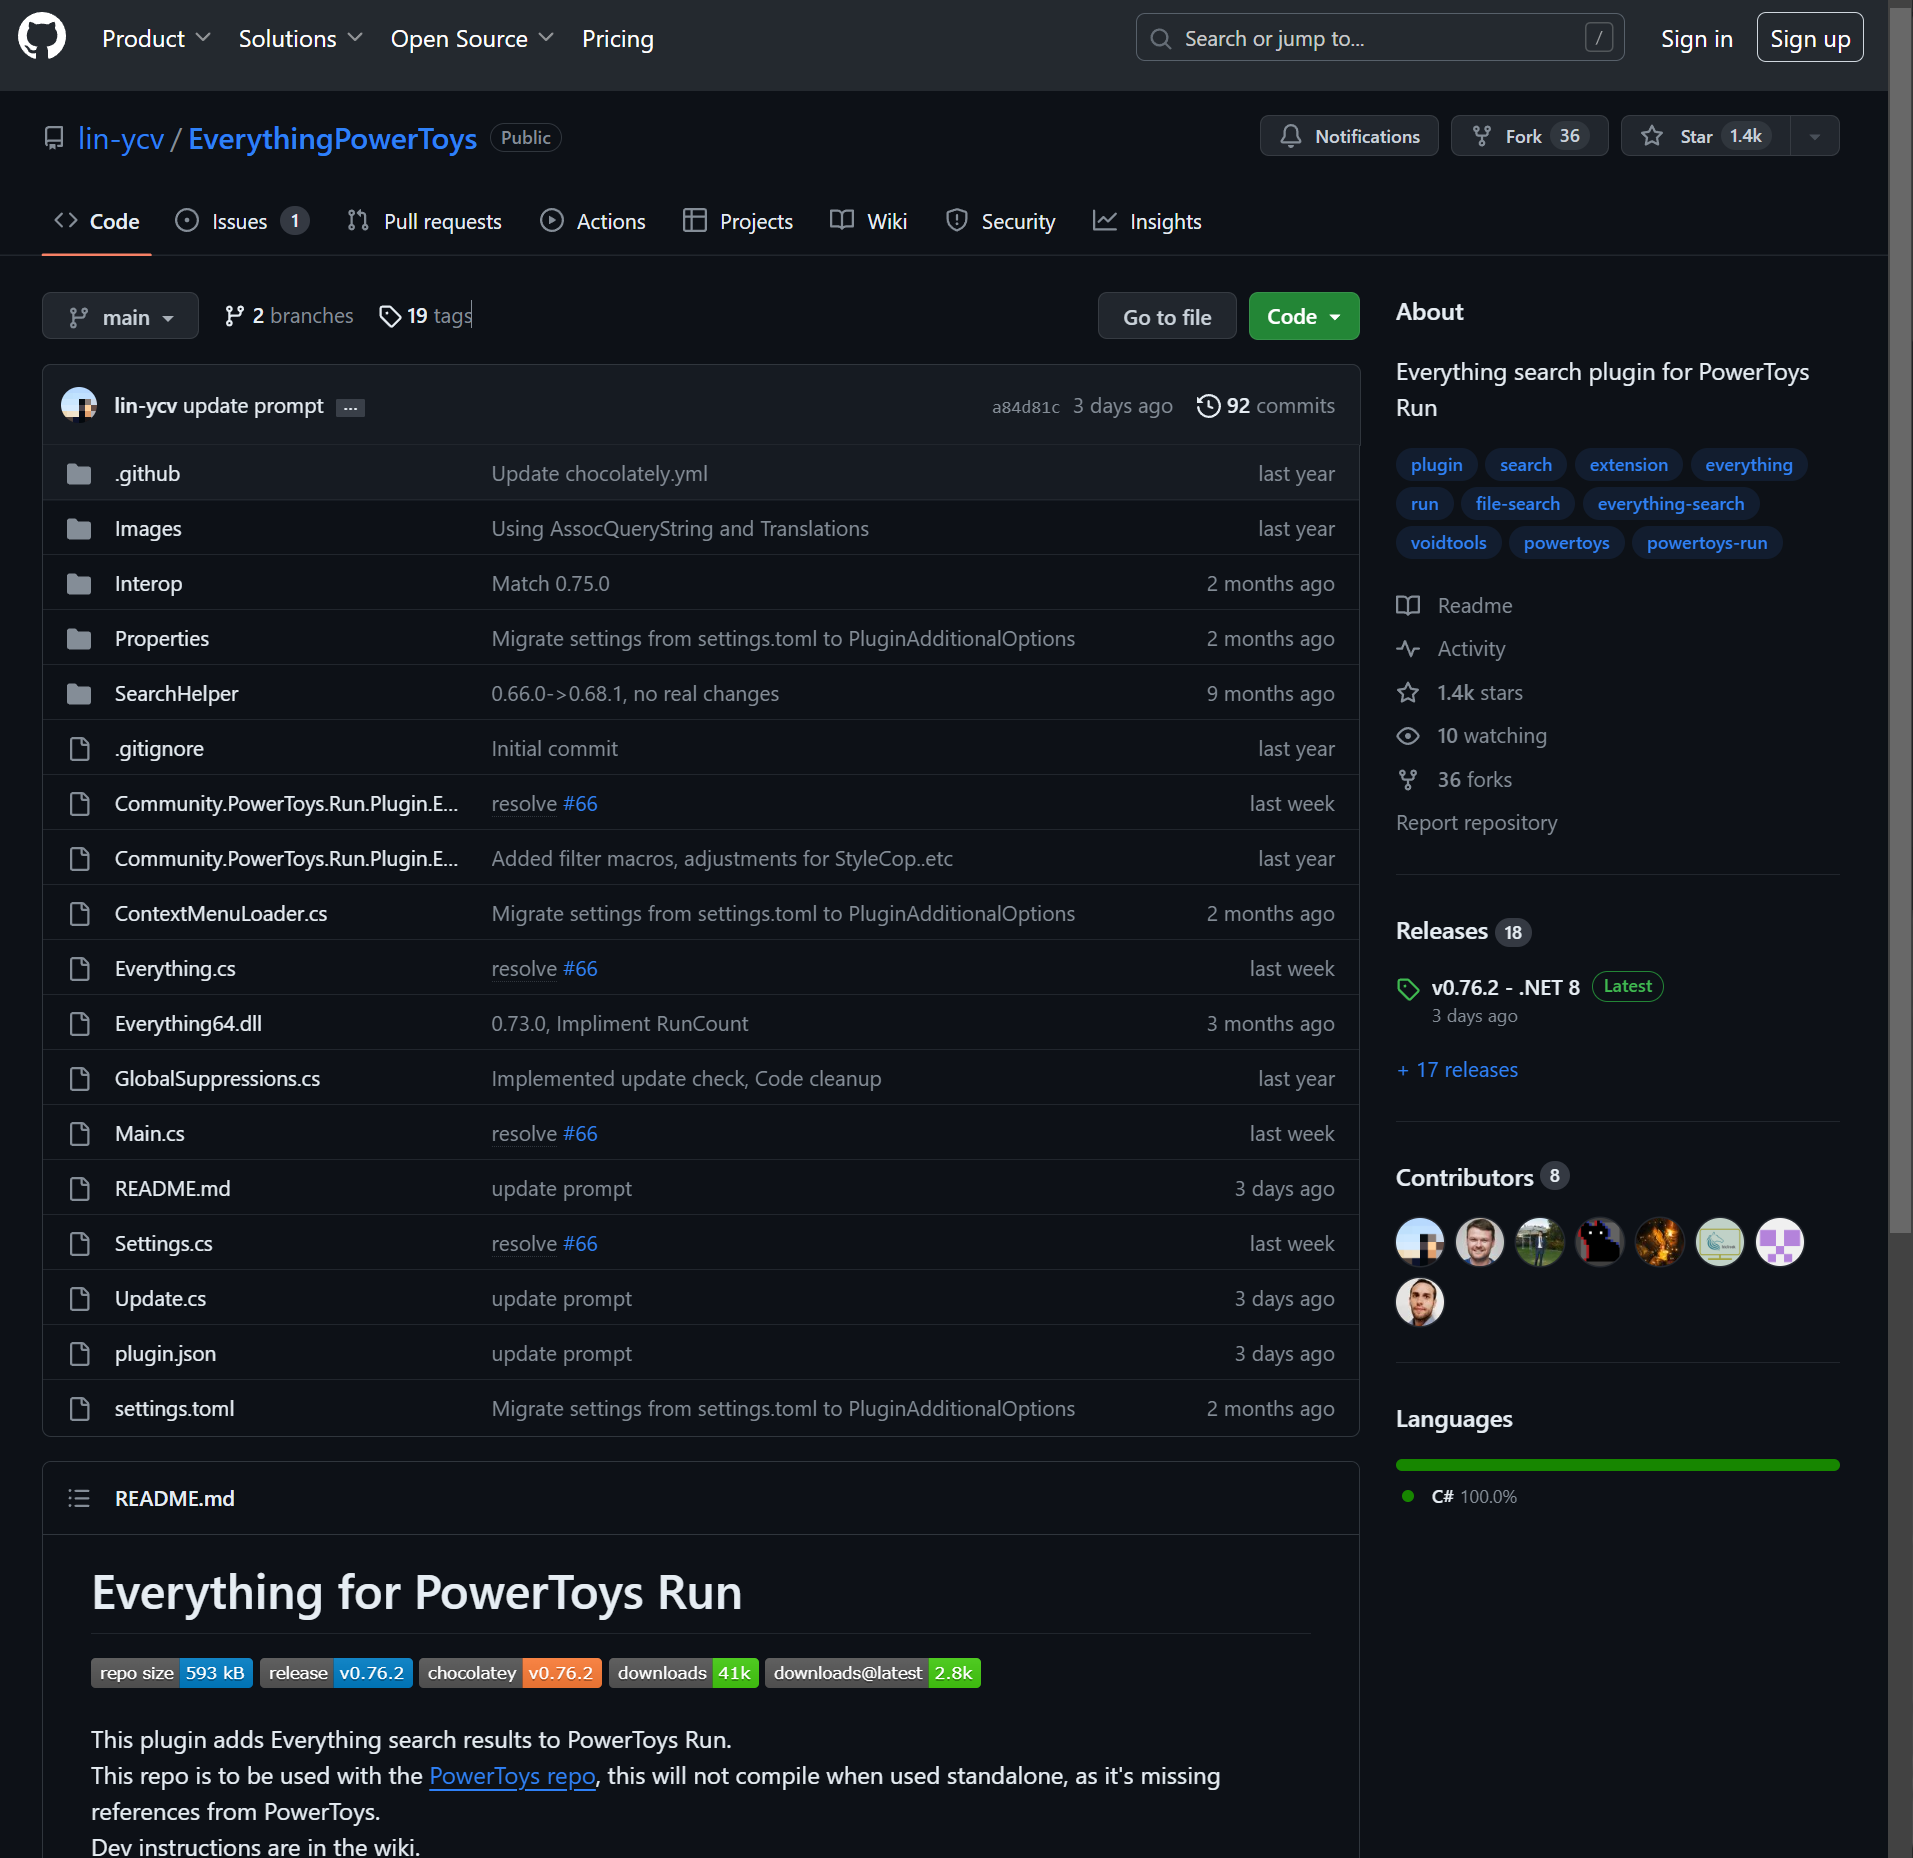Viewport: 1913px width, 1858px height.
Task: Click the chocolatey v0.76.2 badge
Action: tap(510, 1672)
